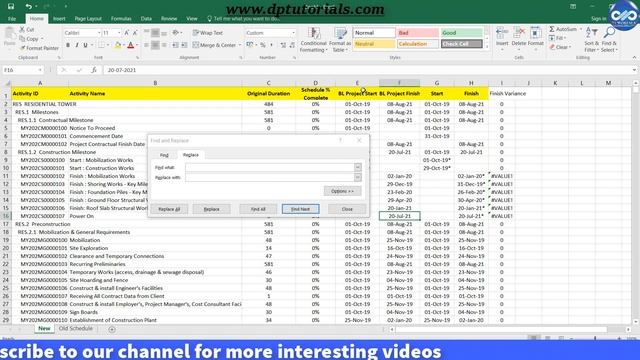
Task: Click the Increase Indent icon
Action: pyautogui.click(x=184, y=45)
